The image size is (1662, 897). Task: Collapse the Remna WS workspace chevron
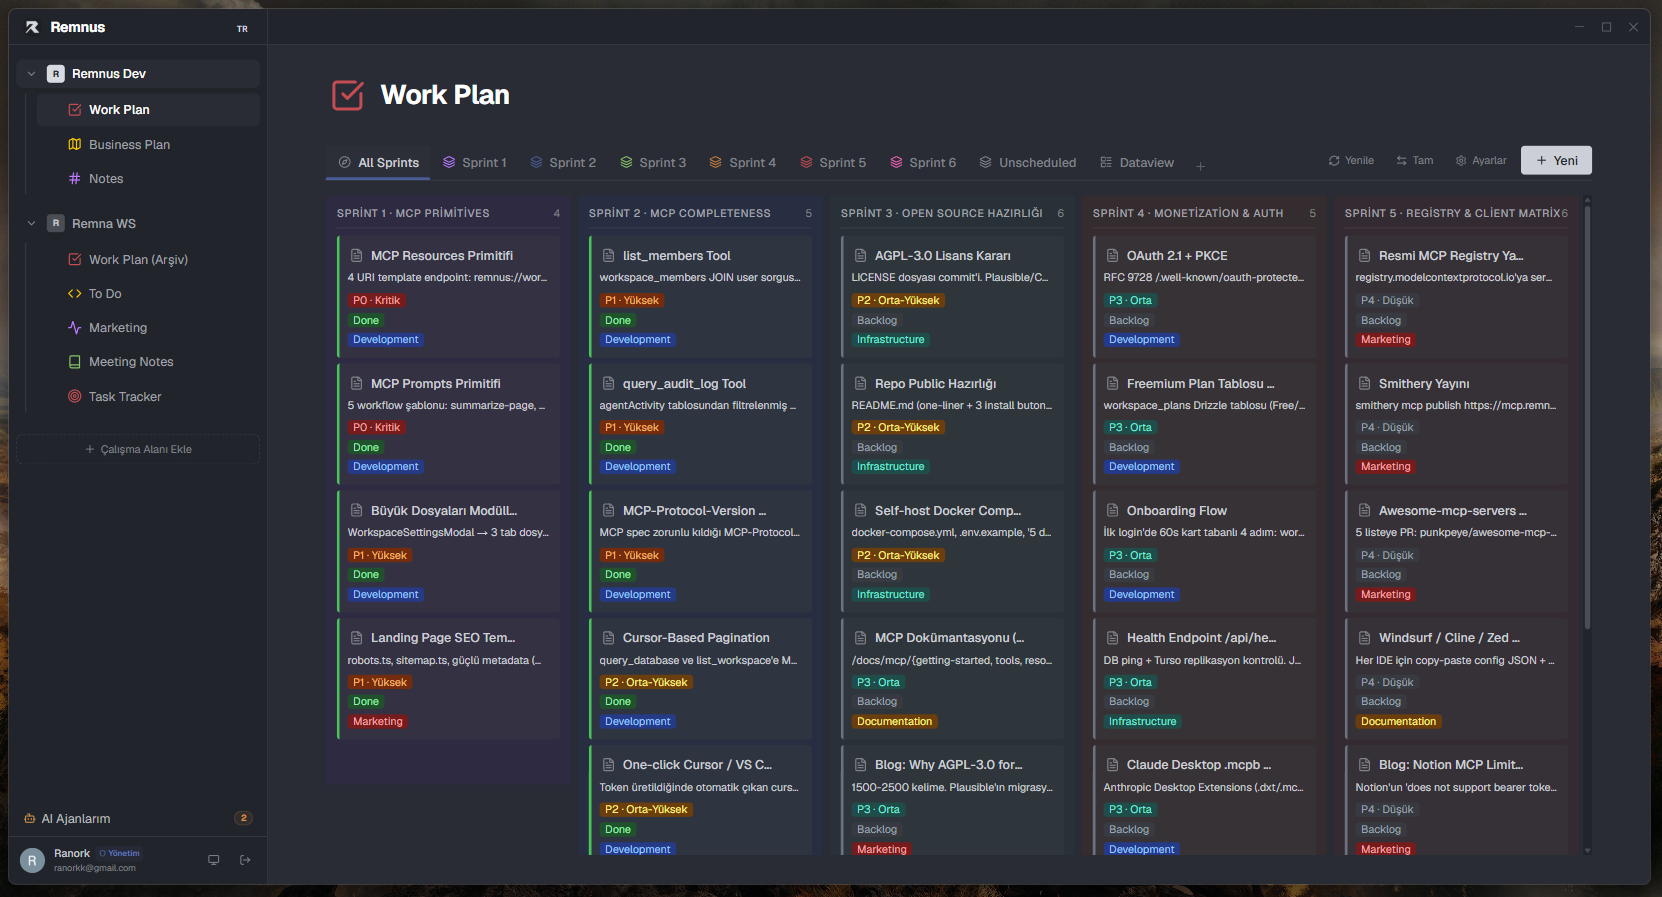click(31, 224)
